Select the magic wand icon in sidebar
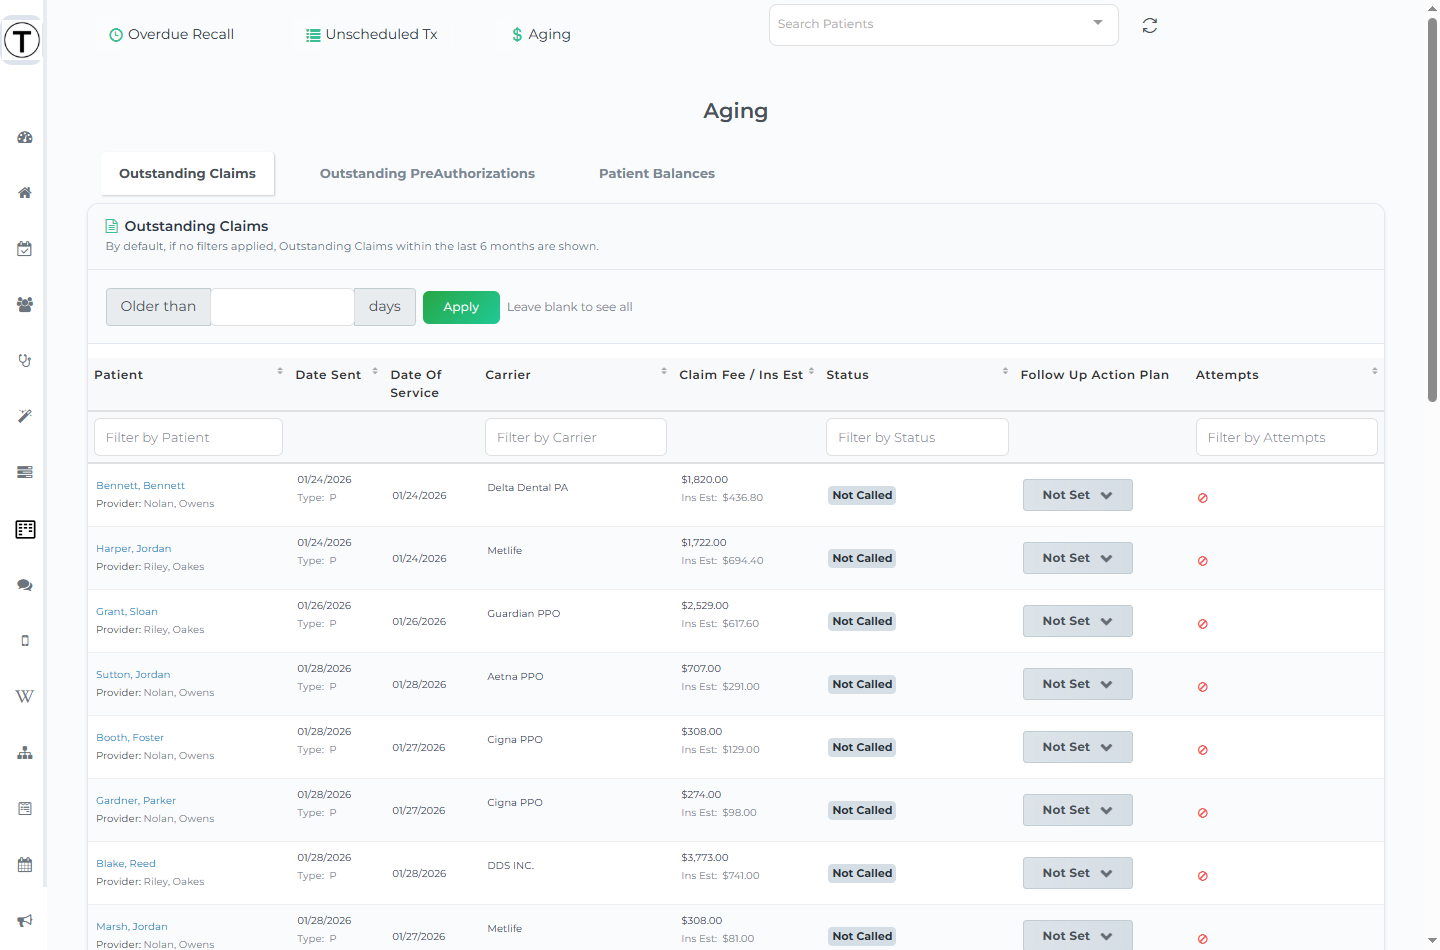 click(x=25, y=416)
